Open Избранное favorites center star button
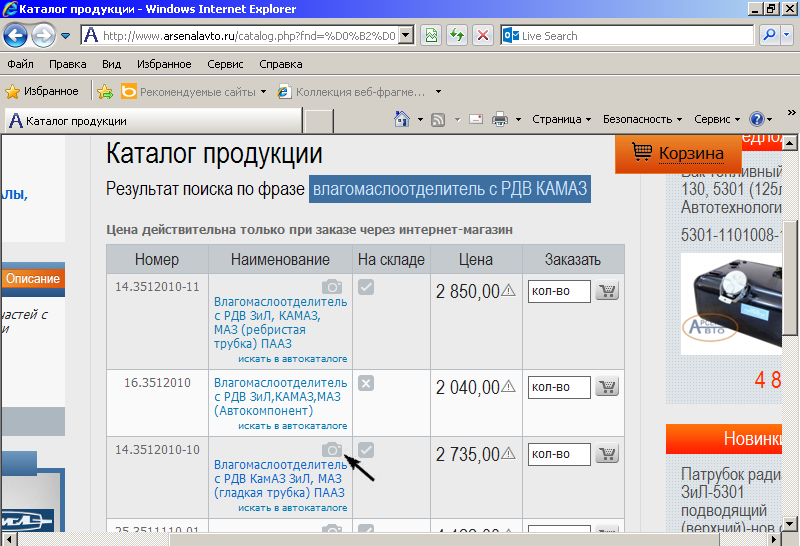The width and height of the screenshot is (800, 546). pyautogui.click(x=42, y=91)
